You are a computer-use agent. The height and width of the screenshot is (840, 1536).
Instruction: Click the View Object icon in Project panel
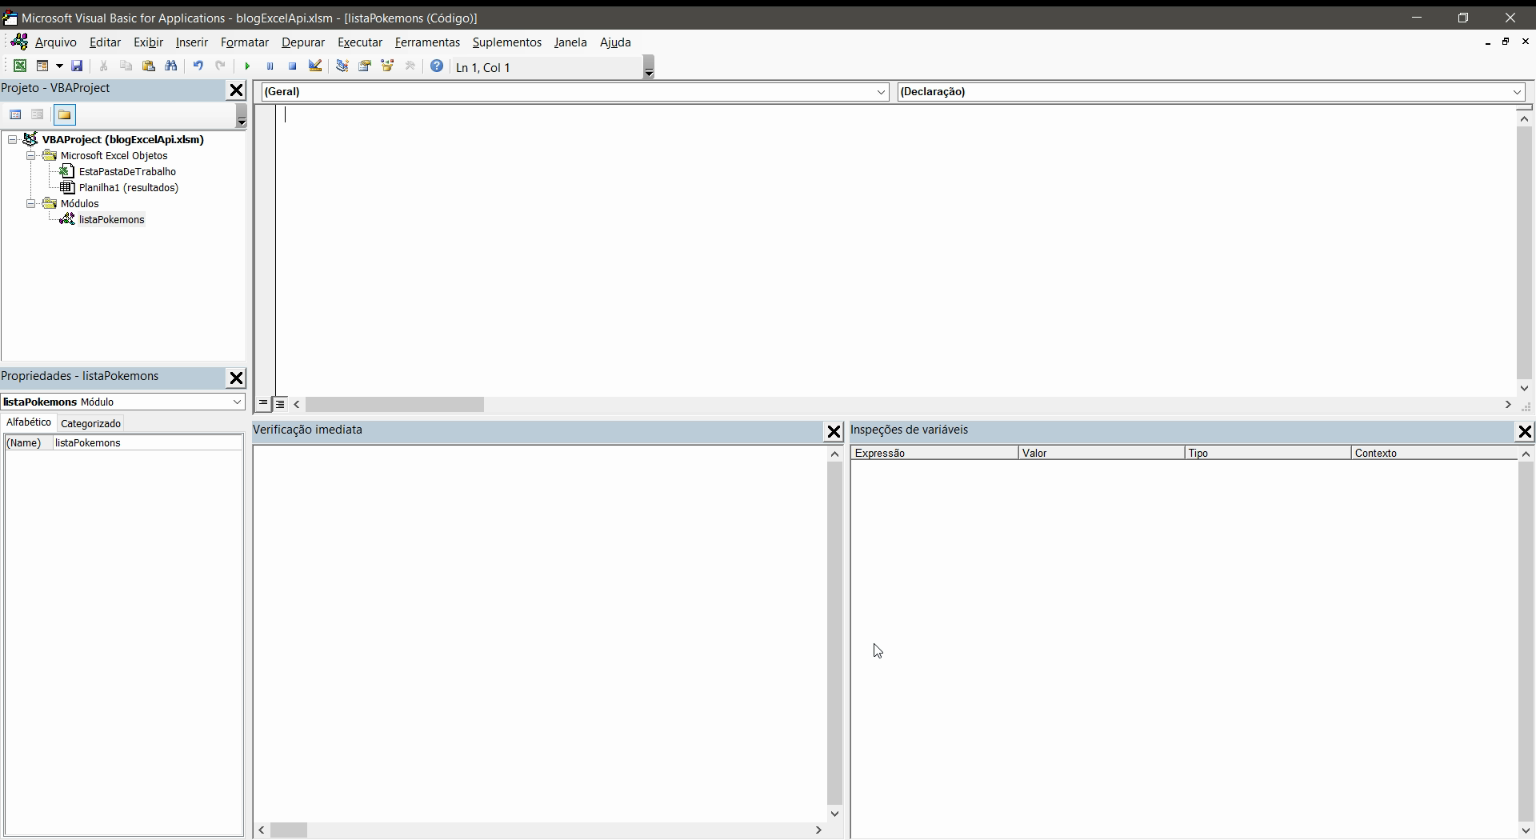[37, 115]
